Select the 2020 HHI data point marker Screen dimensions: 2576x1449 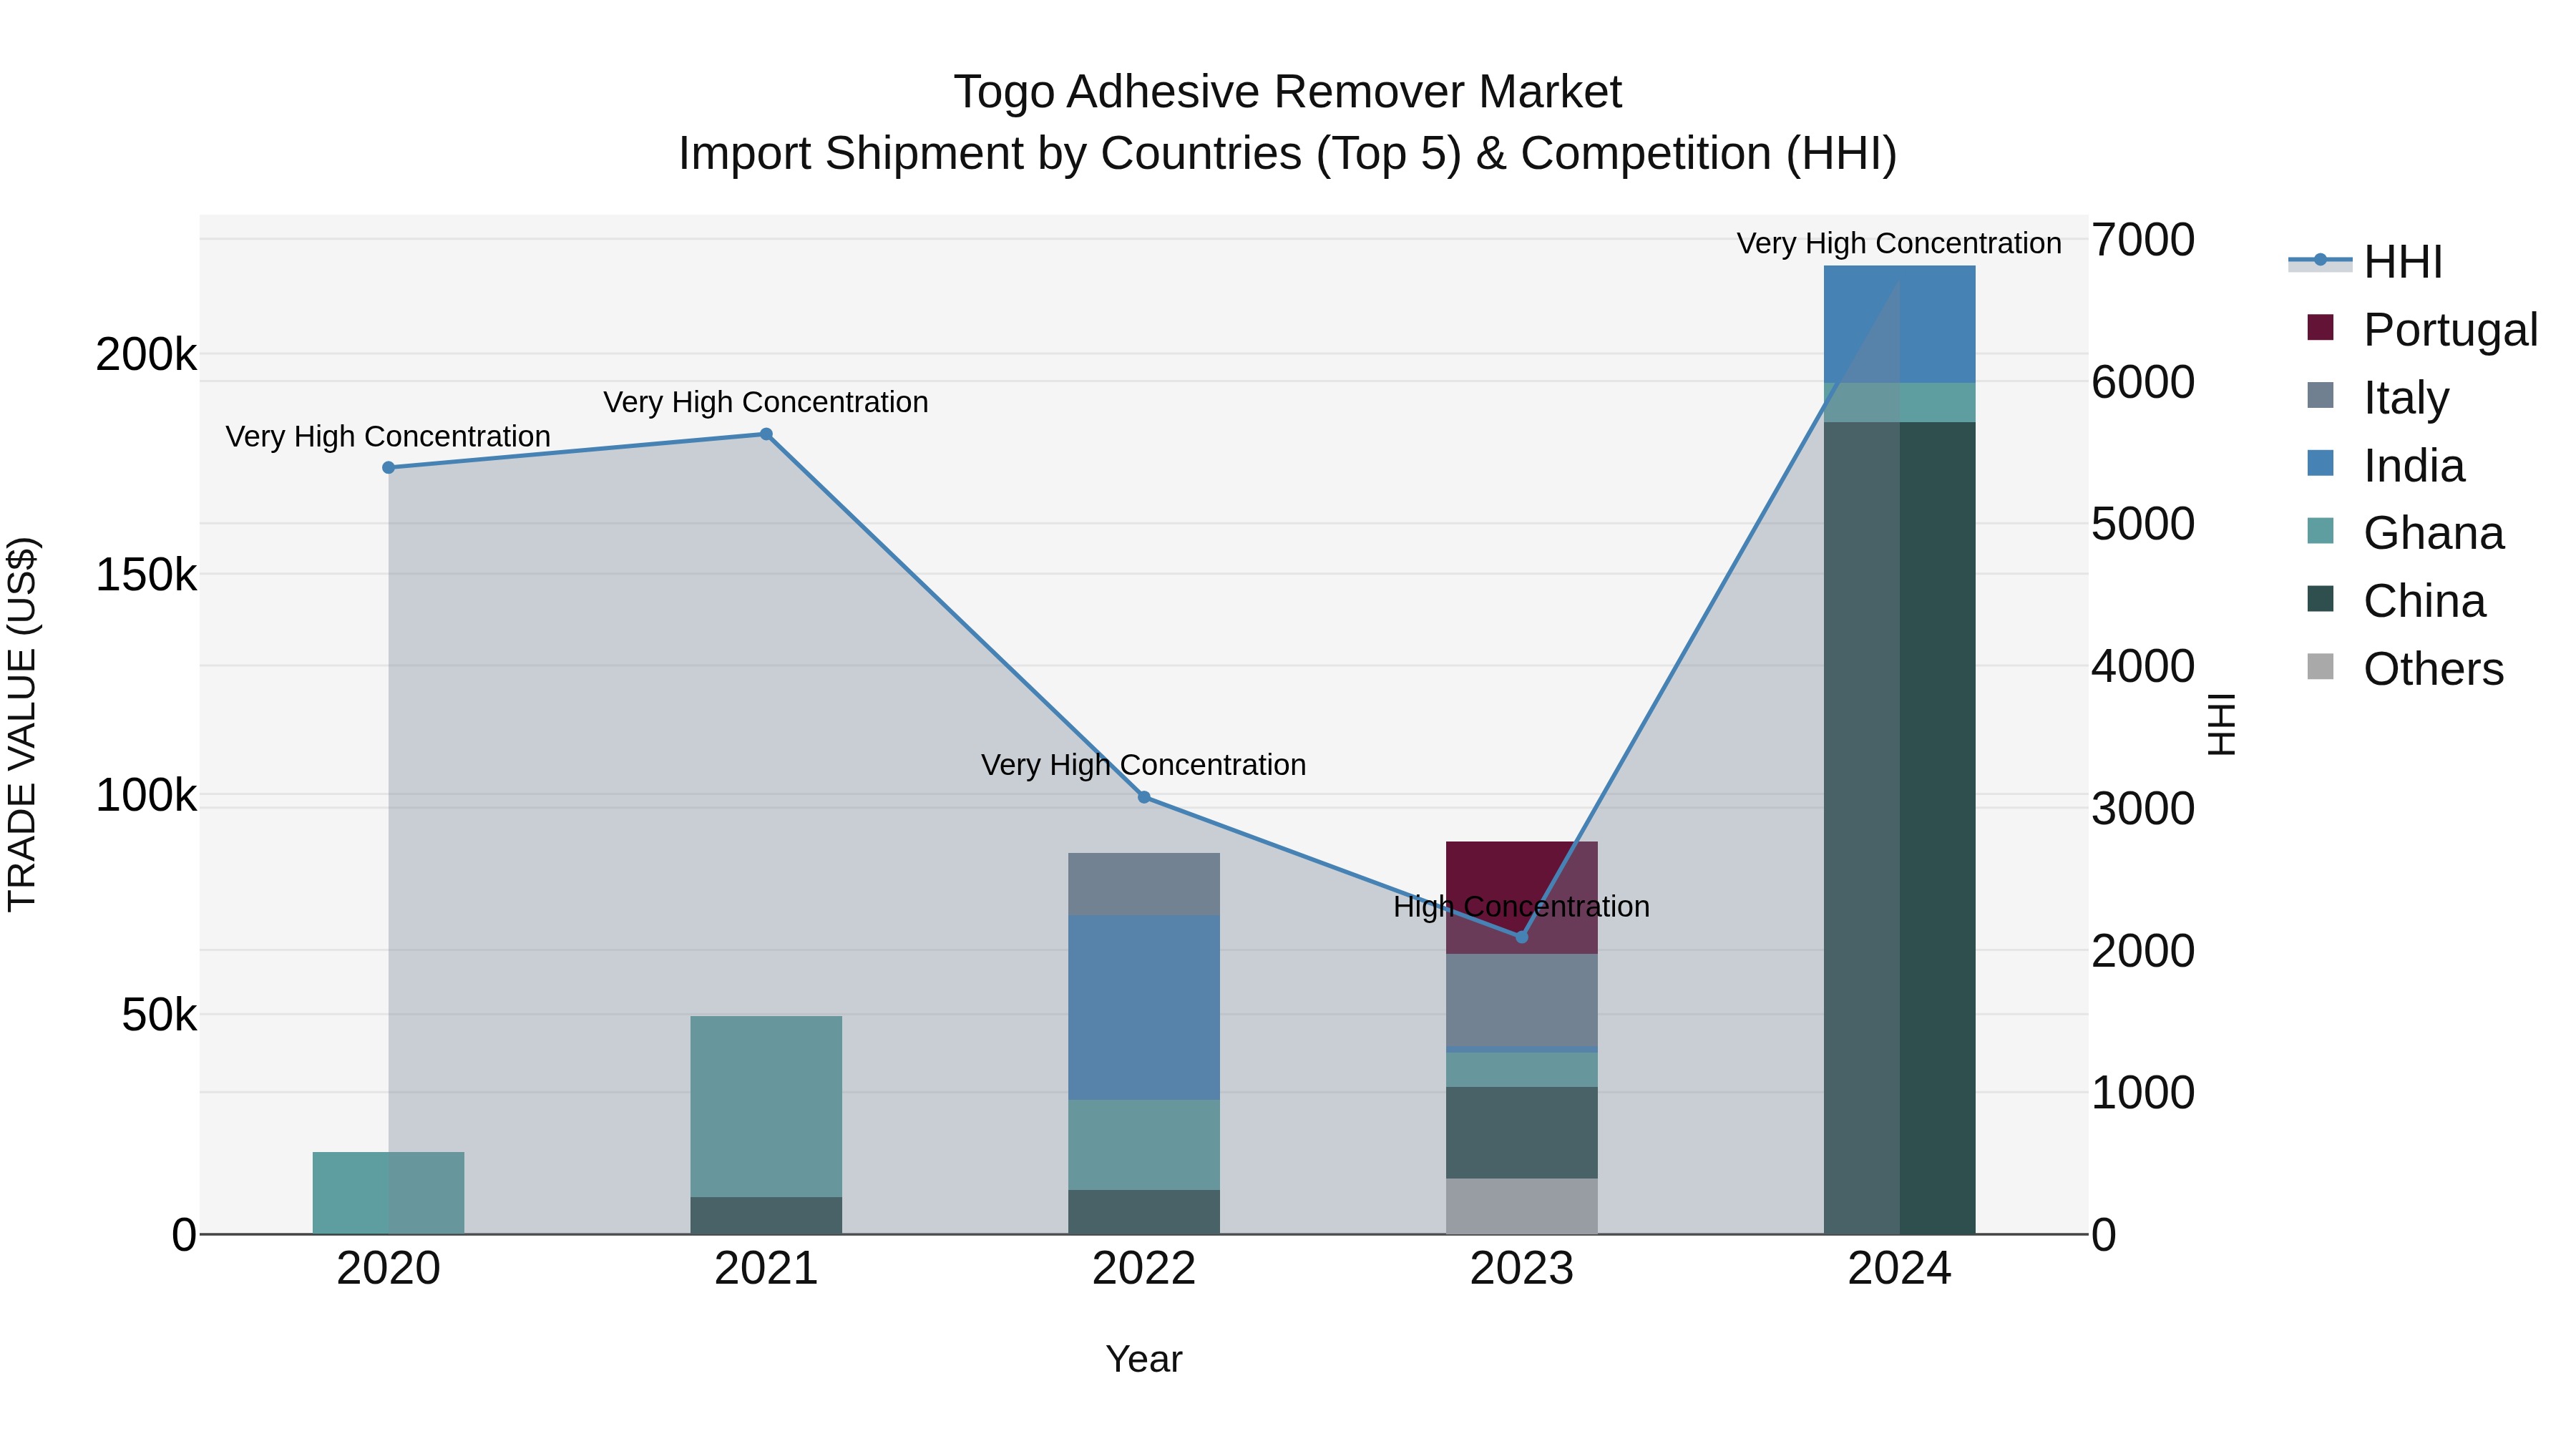point(389,468)
